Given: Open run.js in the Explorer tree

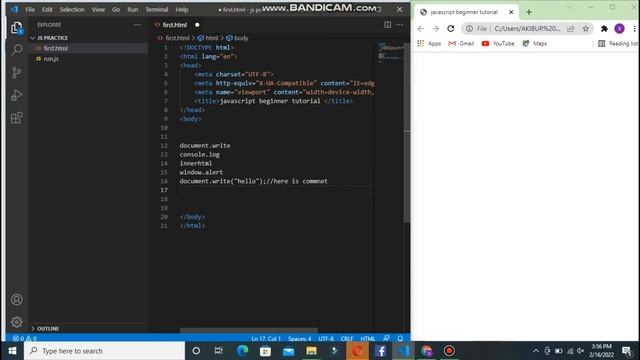Looking at the screenshot, I should [51, 59].
